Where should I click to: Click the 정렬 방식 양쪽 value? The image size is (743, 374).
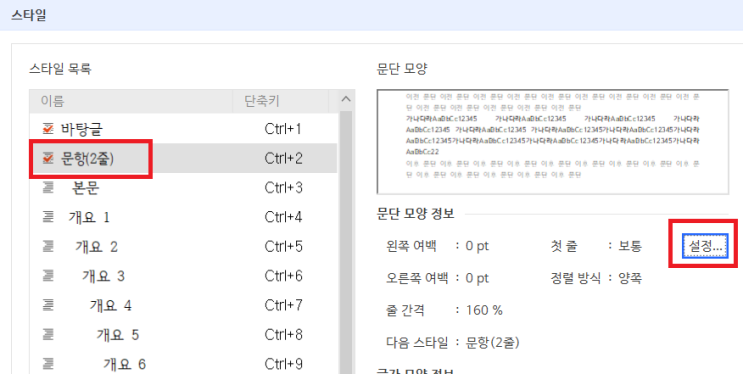click(630, 278)
